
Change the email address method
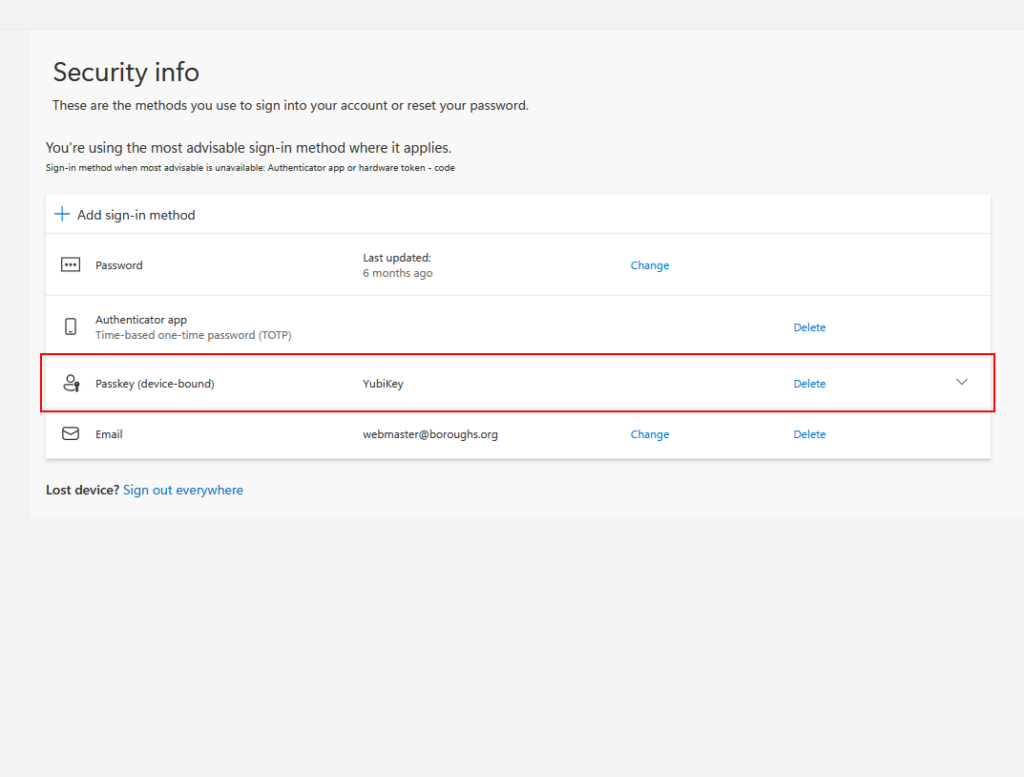(x=649, y=434)
